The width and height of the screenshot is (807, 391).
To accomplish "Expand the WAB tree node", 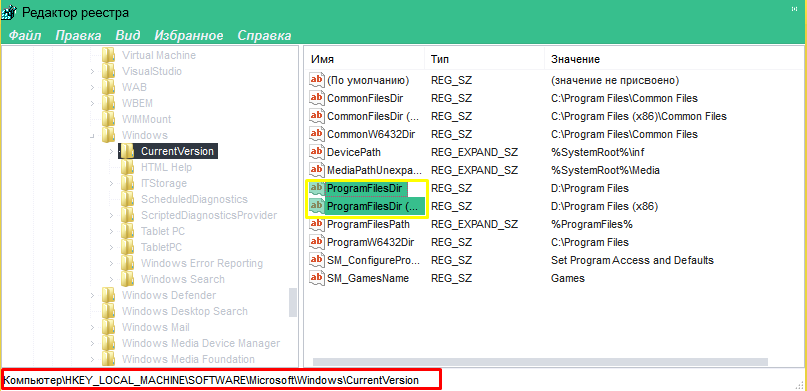I will 92,87.
